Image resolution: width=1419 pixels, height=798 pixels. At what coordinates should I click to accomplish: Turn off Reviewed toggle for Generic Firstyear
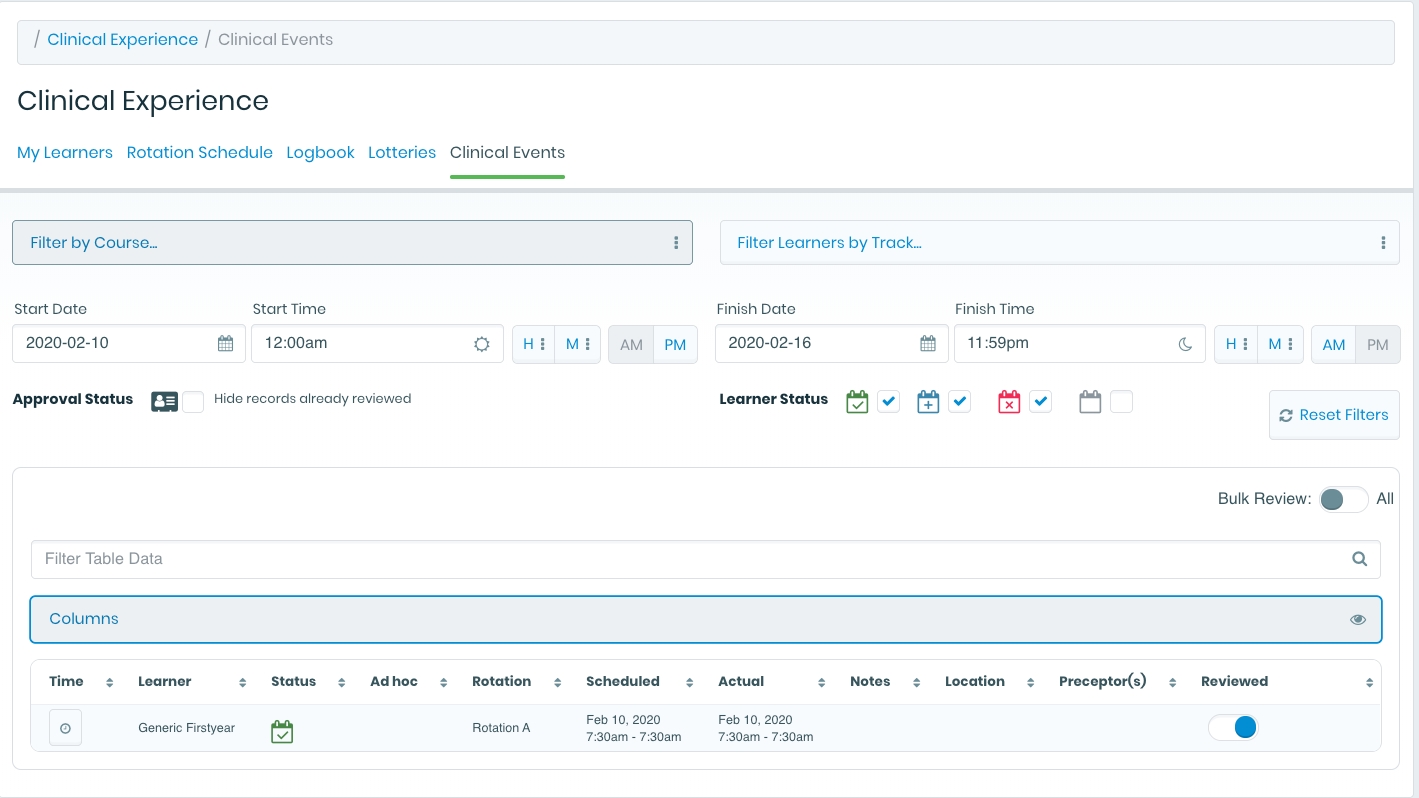tap(1233, 727)
